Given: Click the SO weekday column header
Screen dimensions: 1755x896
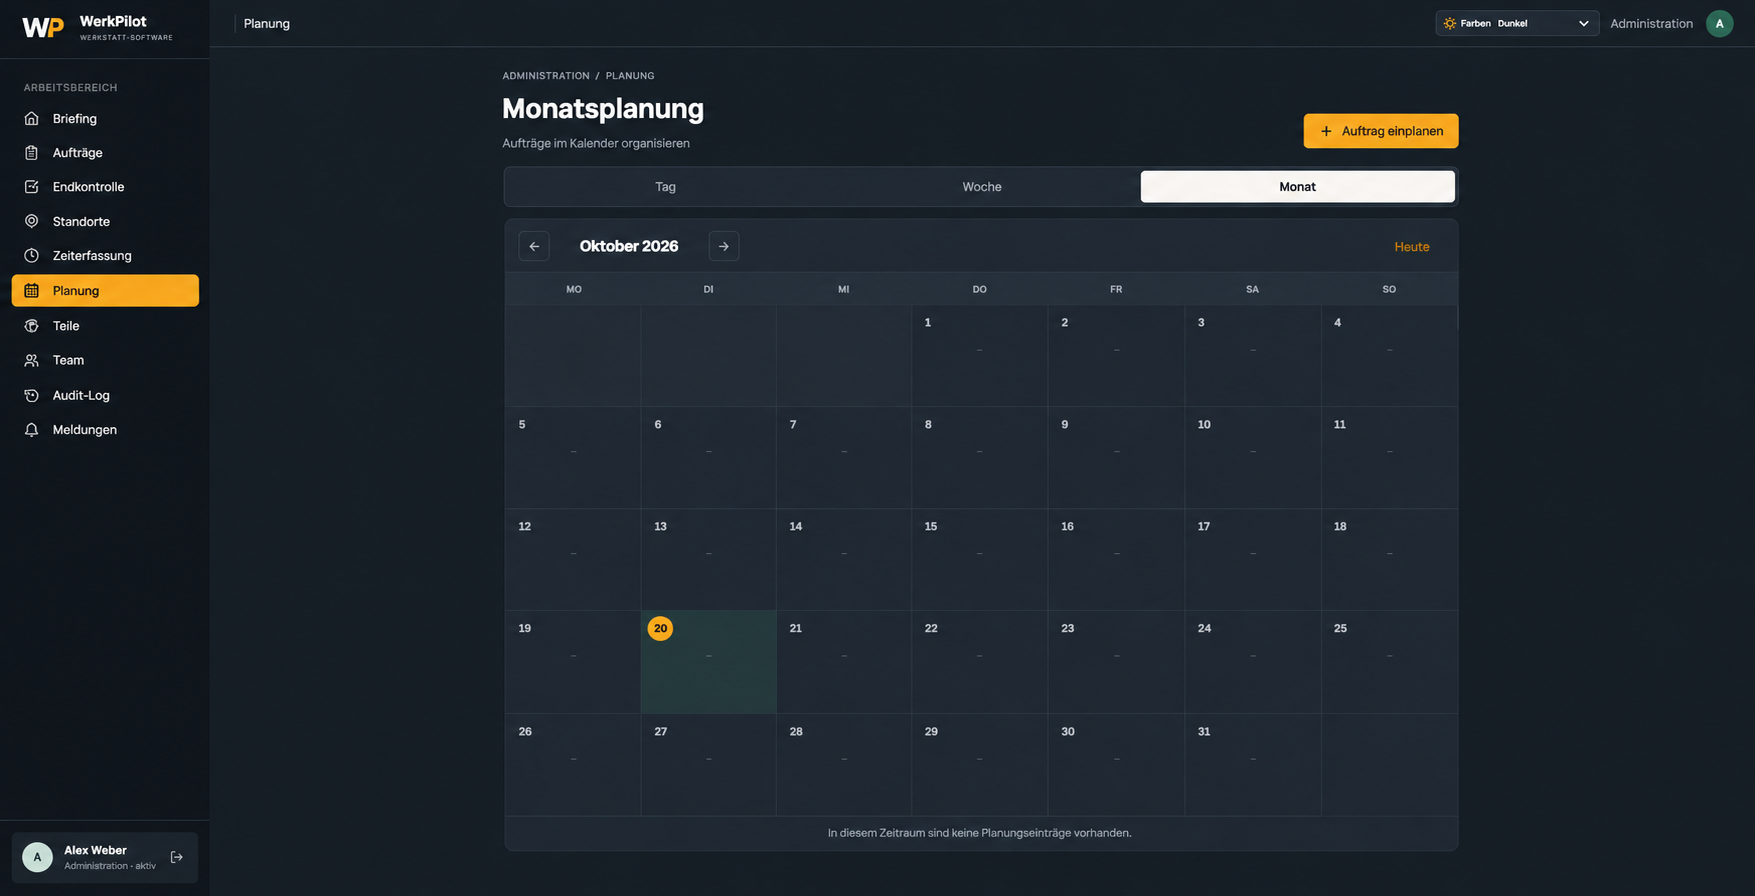Looking at the screenshot, I should (1389, 289).
